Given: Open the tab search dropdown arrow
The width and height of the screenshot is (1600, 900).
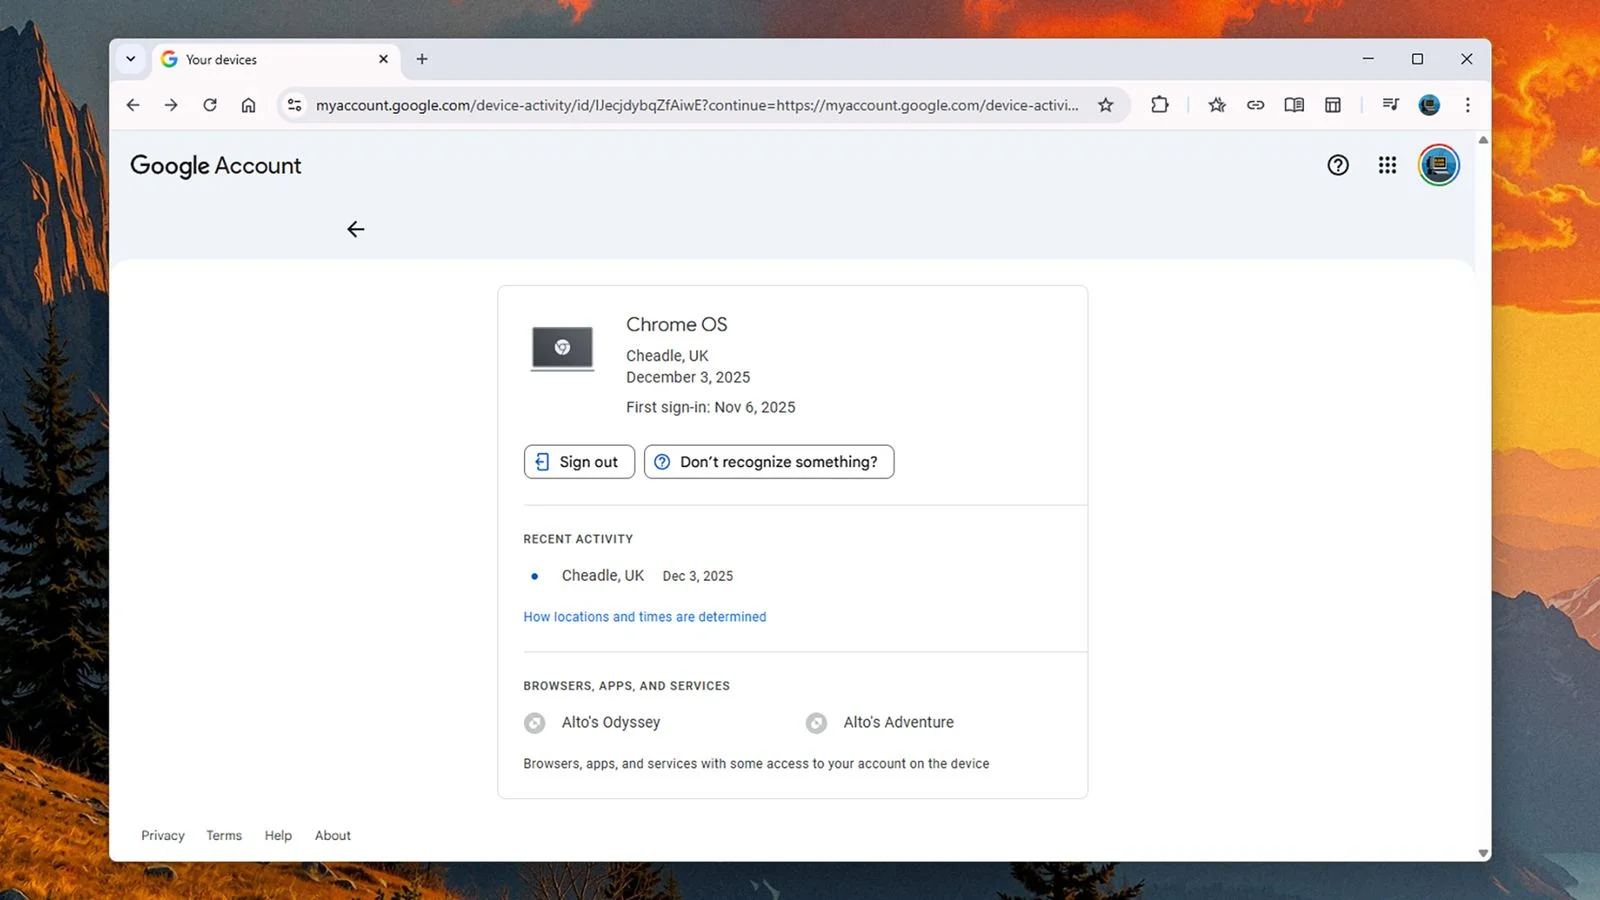Looking at the screenshot, I should pos(131,59).
